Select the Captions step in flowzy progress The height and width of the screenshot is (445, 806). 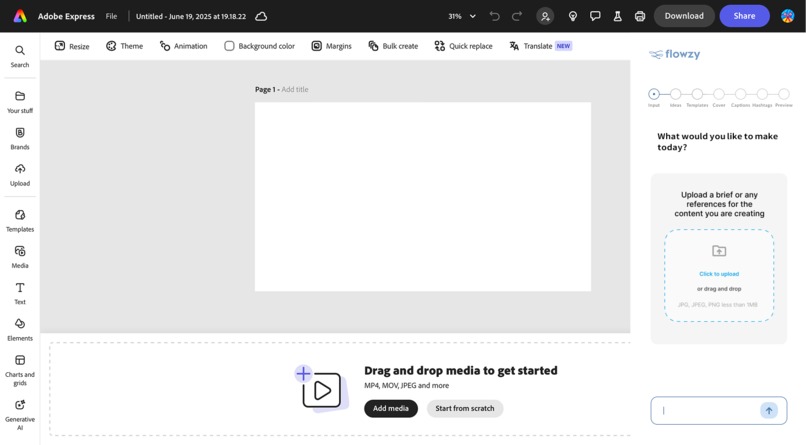[740, 94]
